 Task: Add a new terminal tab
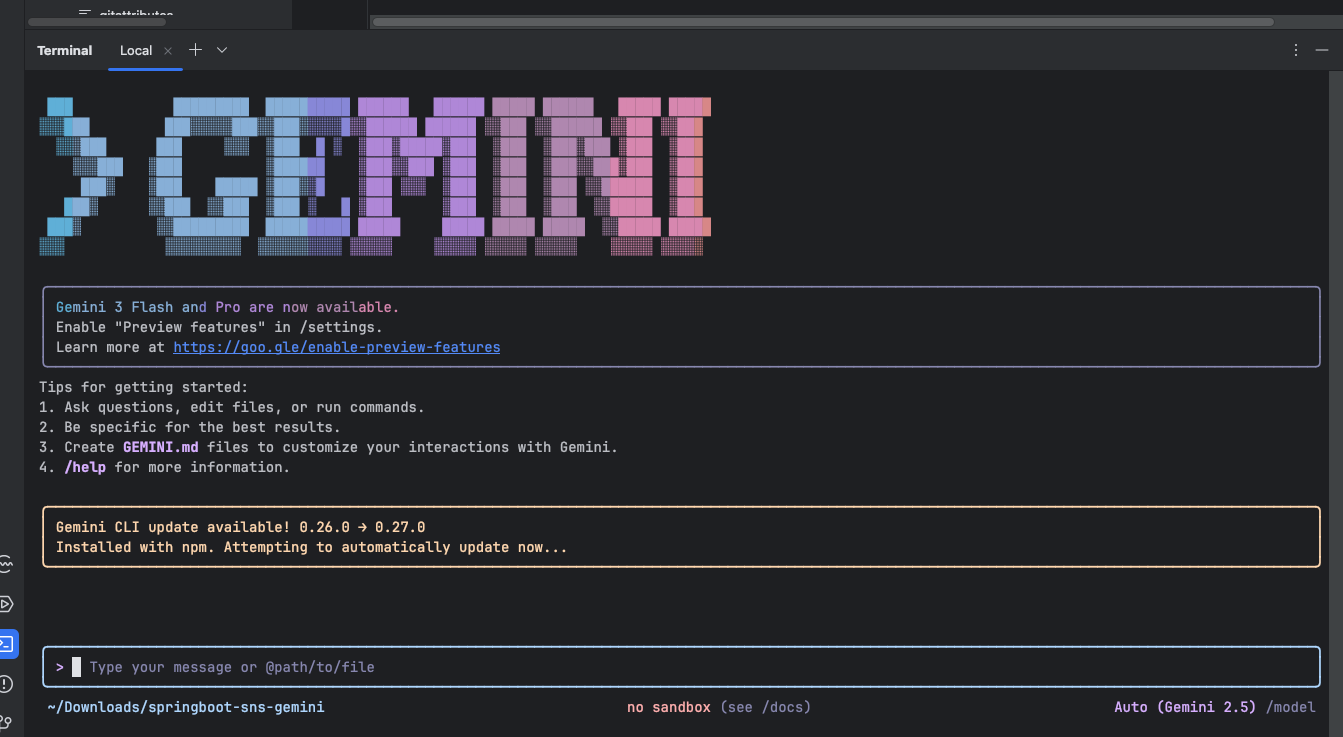[195, 50]
